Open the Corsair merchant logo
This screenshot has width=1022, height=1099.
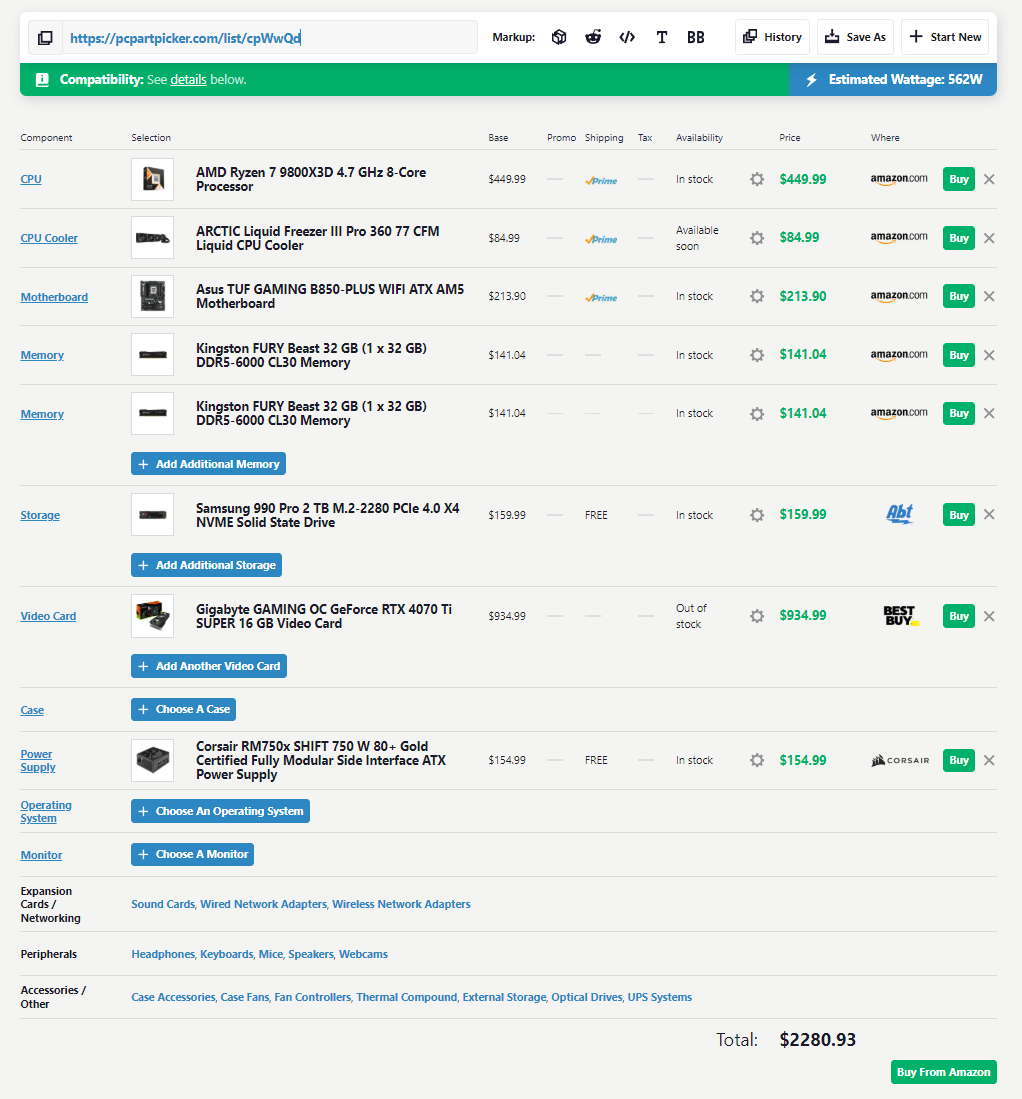900,760
